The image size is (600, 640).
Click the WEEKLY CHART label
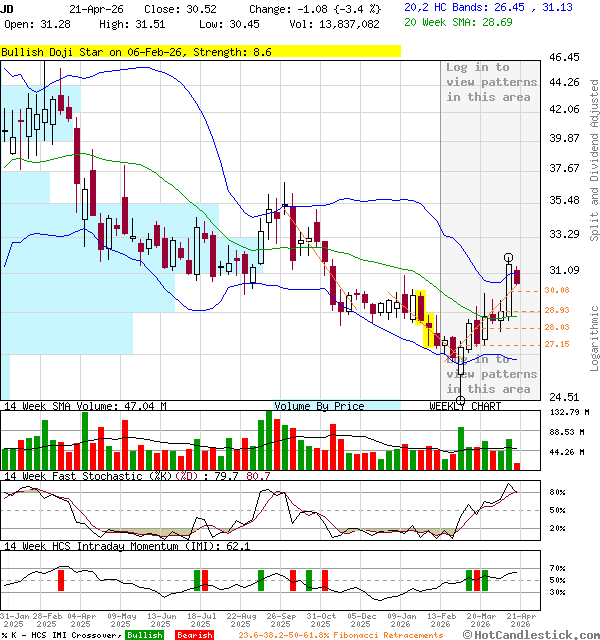465,406
